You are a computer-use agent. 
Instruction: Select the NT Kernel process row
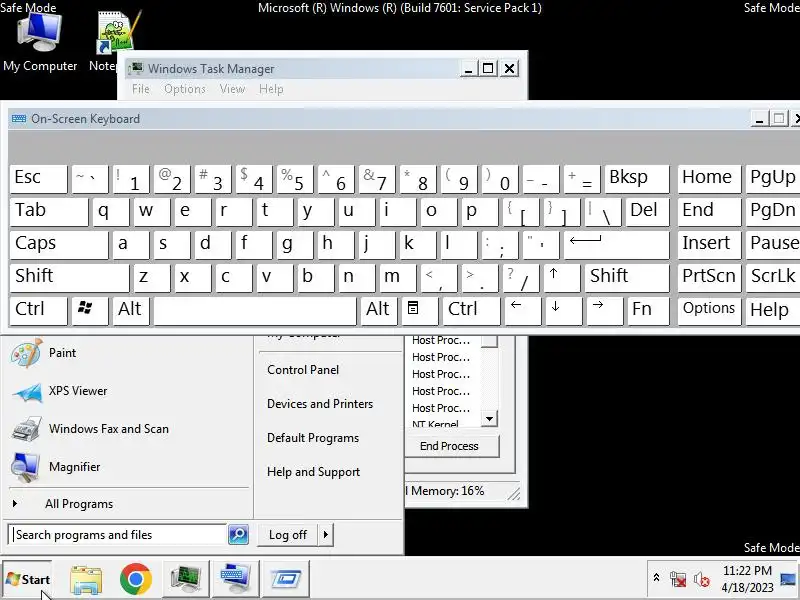pyautogui.click(x=443, y=423)
